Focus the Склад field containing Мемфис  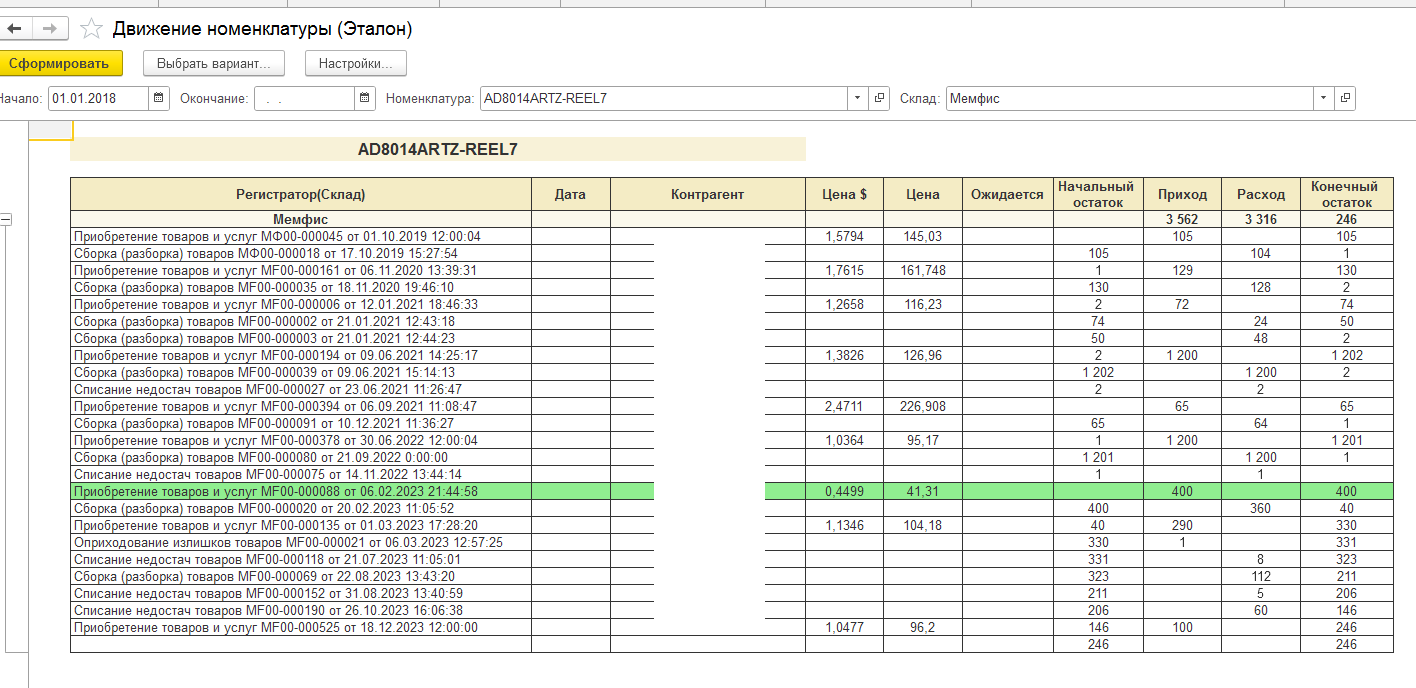[1128, 98]
